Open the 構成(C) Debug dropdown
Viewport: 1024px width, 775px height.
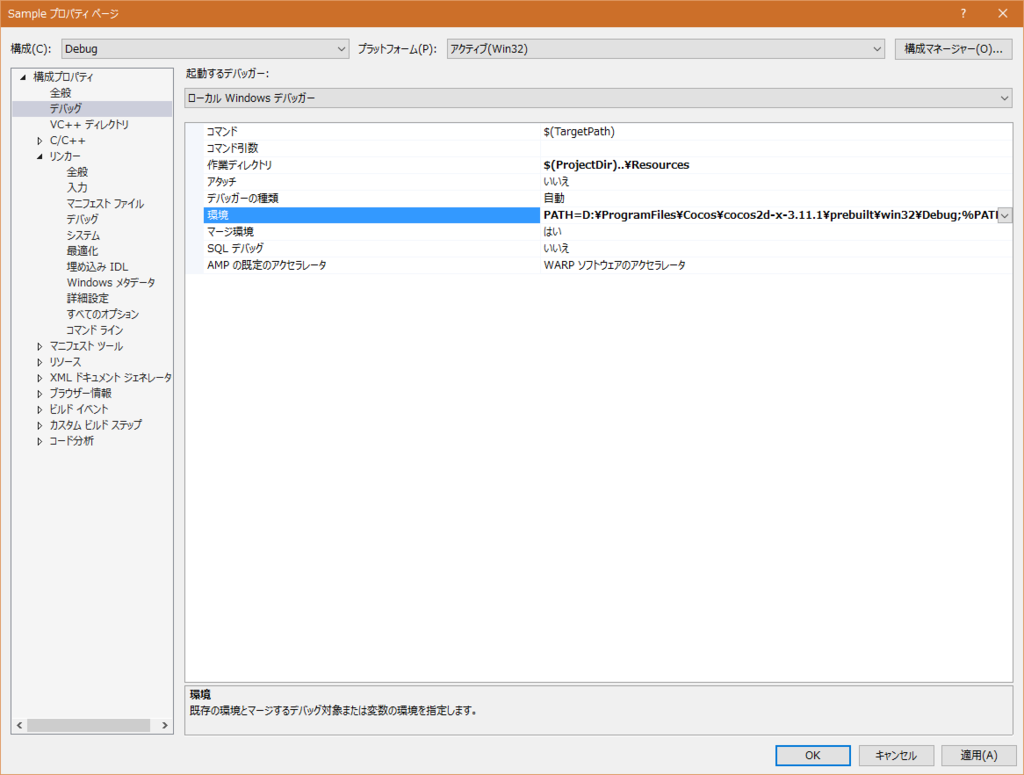[205, 49]
